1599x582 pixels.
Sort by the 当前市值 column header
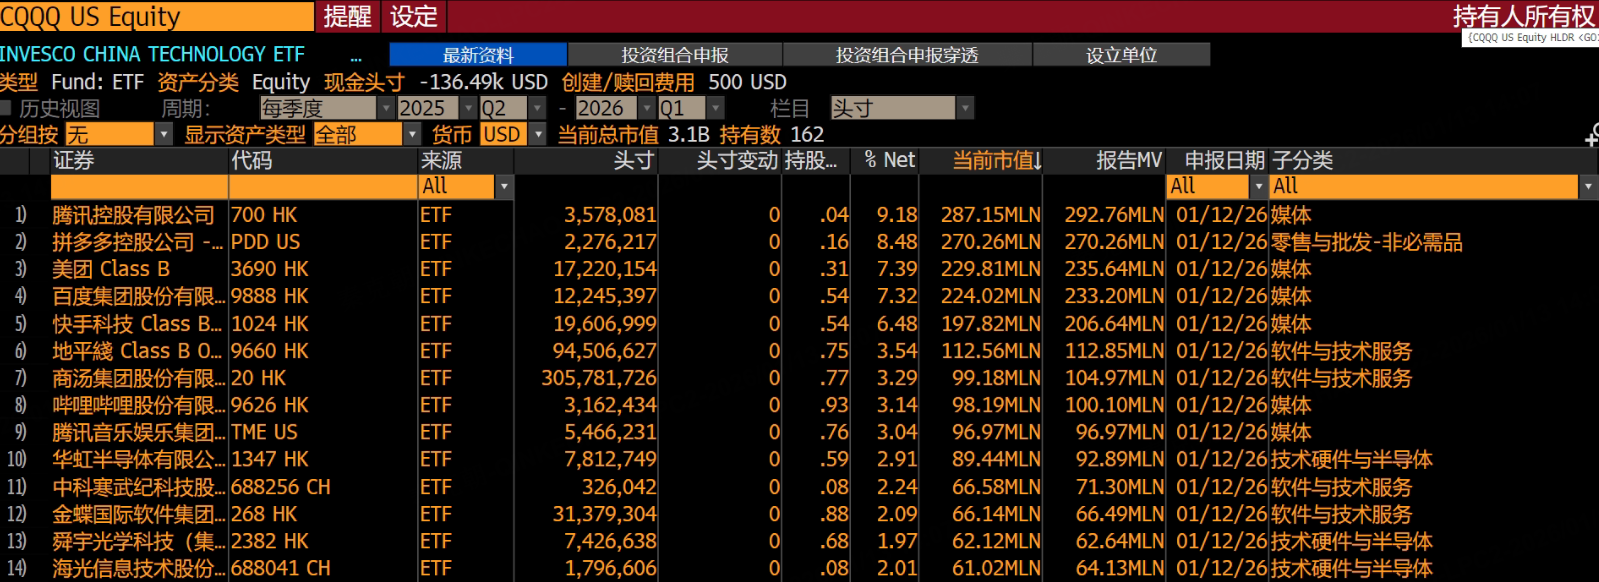pyautogui.click(x=997, y=160)
